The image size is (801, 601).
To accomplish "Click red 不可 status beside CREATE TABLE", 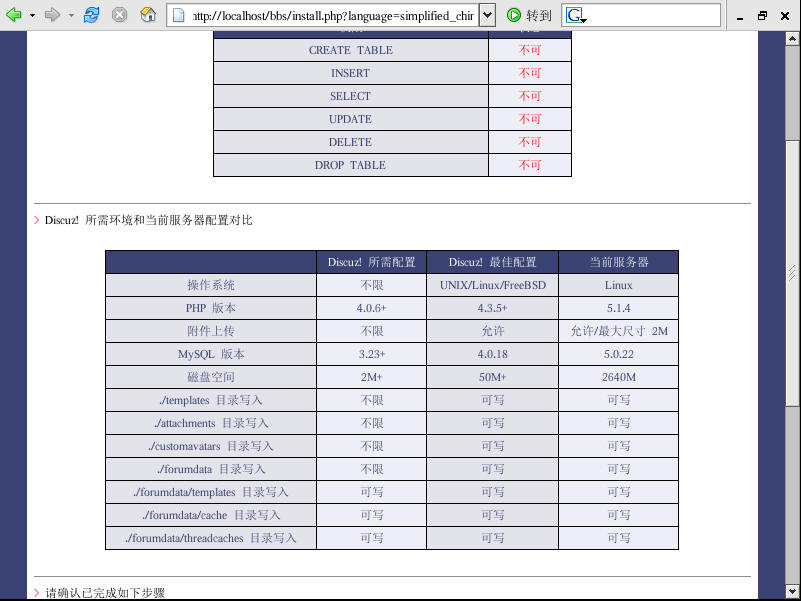I will (530, 50).
